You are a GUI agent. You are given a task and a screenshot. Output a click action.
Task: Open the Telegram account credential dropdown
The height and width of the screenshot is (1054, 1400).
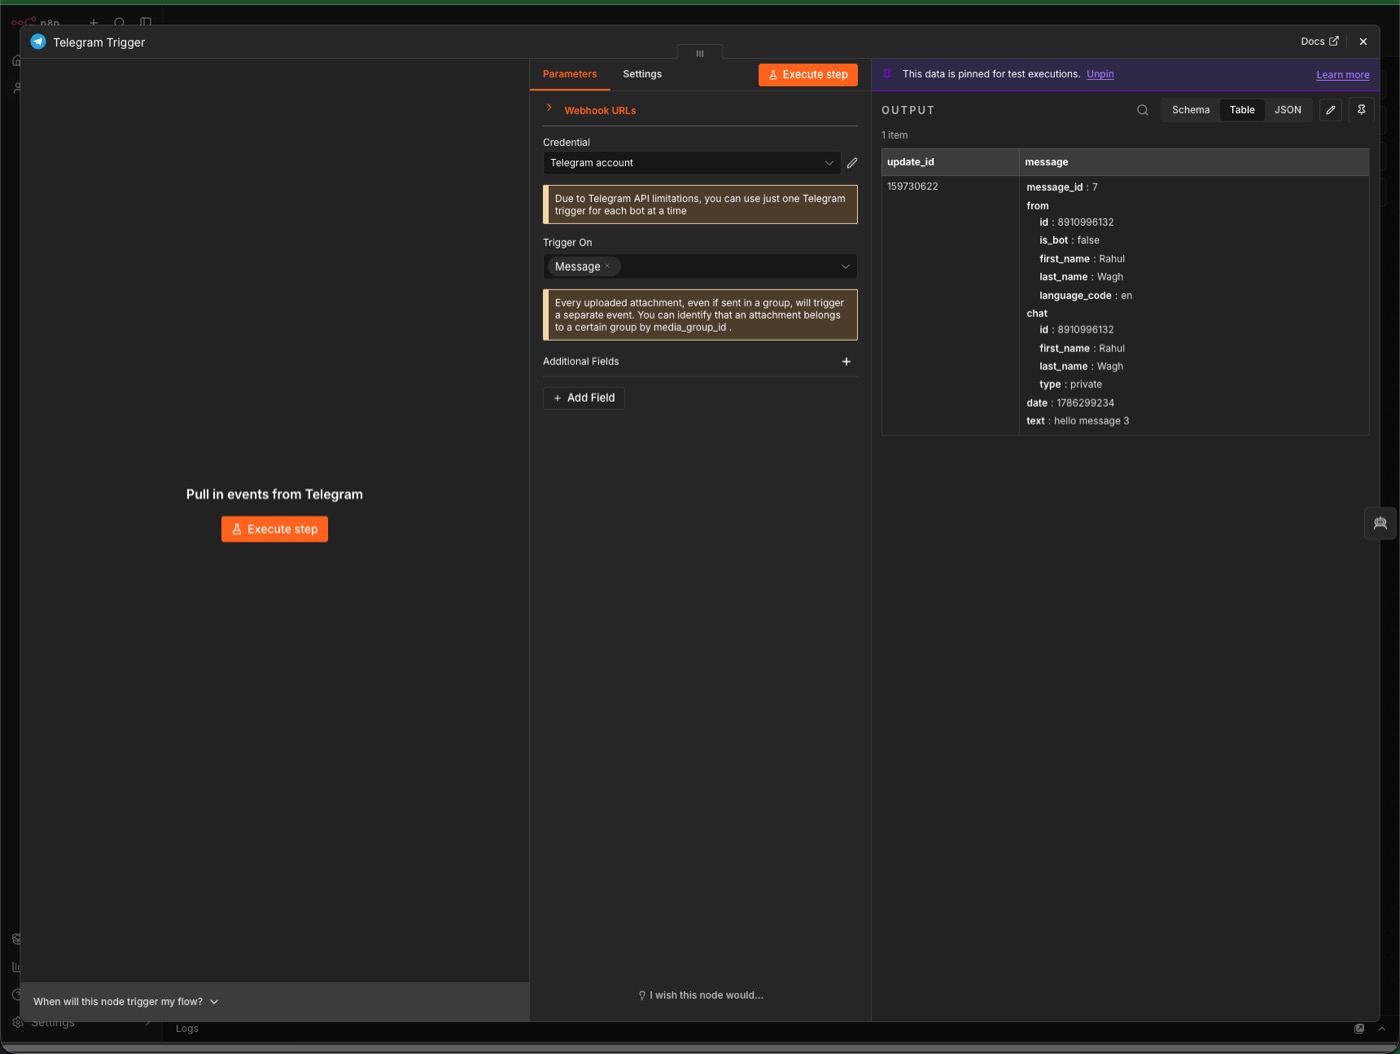pos(691,163)
